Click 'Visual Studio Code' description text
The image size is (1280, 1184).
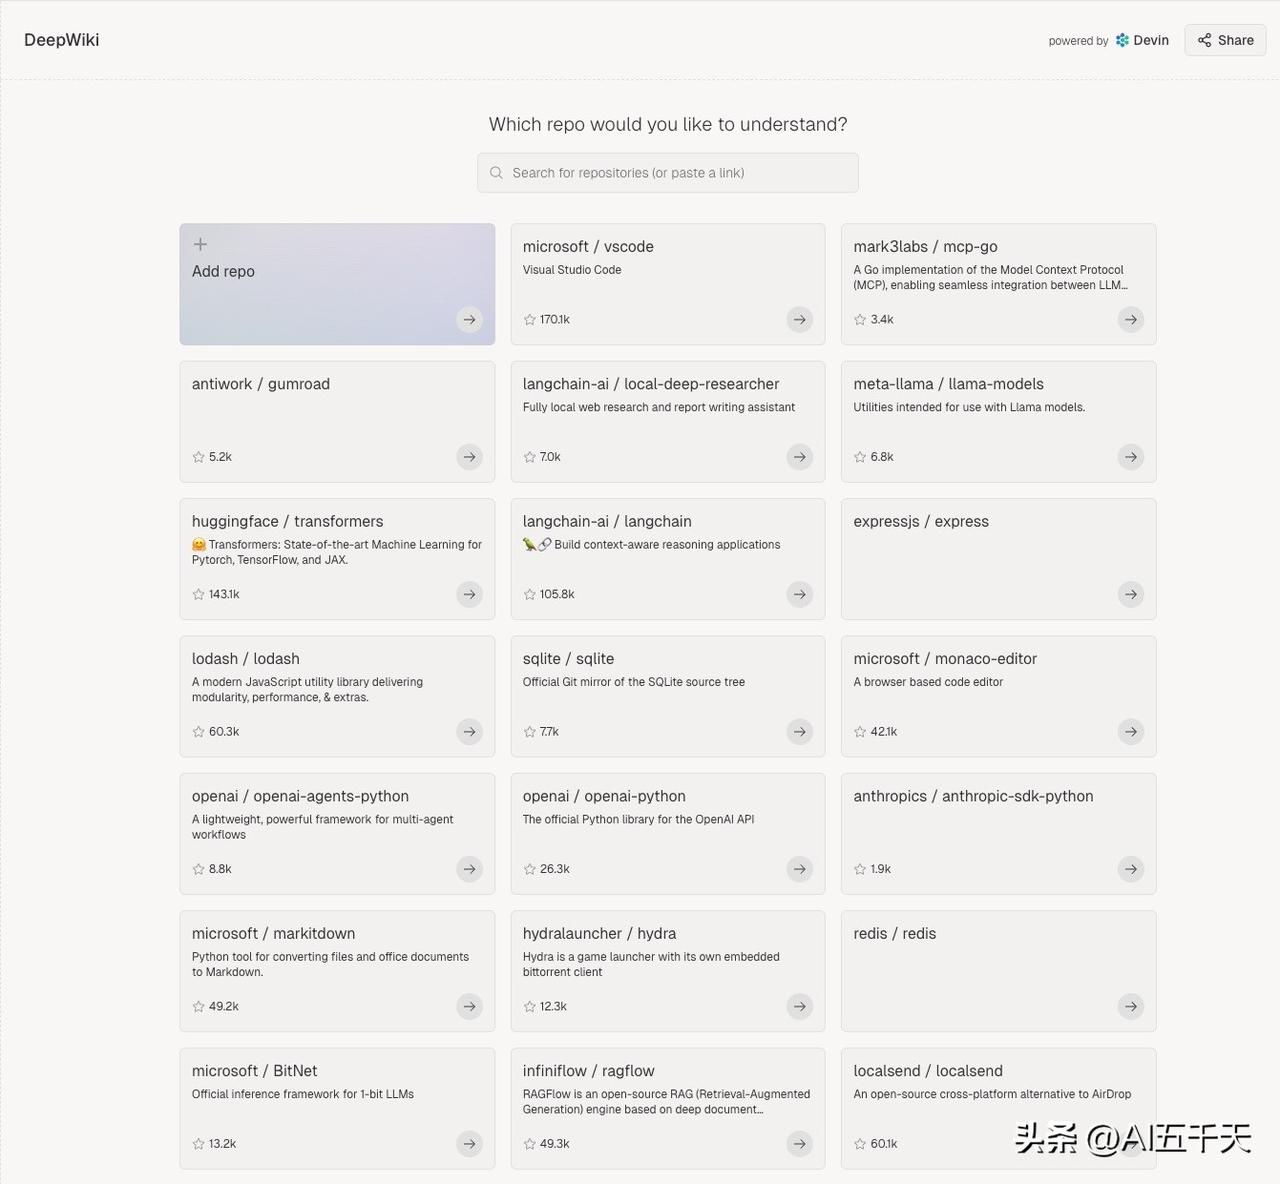[x=572, y=270]
